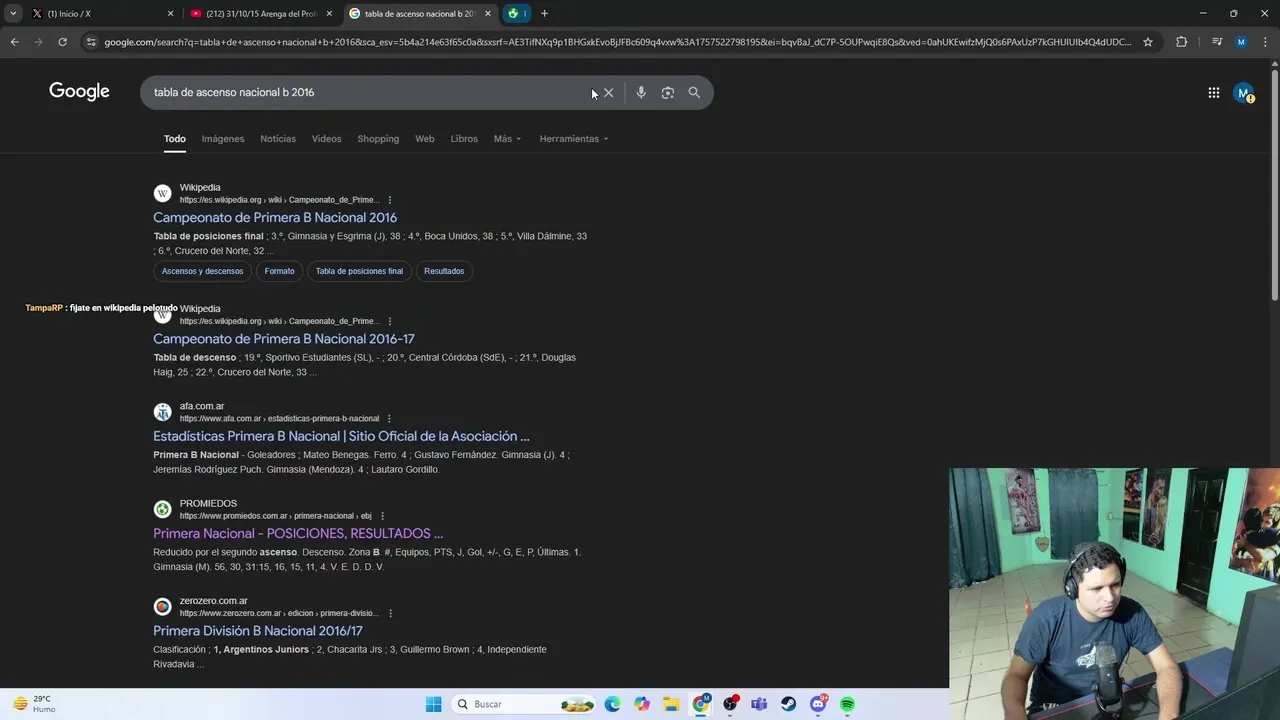This screenshot has width=1280, height=720.
Task: Expand the Más dropdown
Action: tap(507, 139)
